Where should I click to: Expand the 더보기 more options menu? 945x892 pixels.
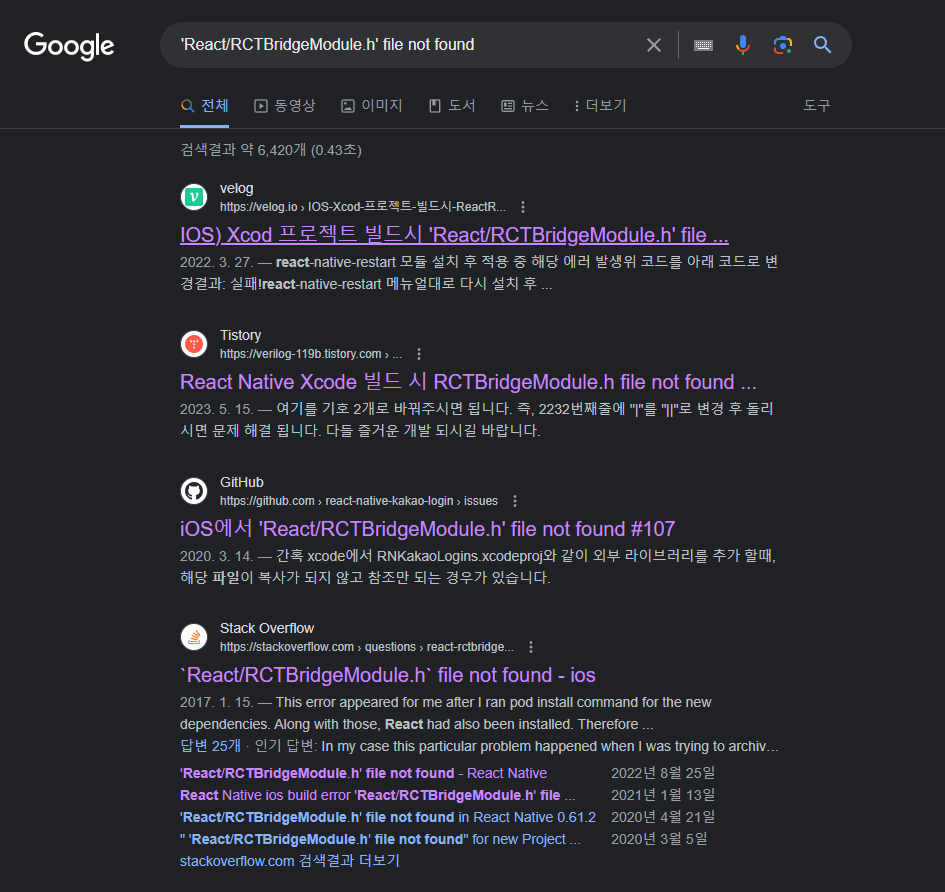600,106
